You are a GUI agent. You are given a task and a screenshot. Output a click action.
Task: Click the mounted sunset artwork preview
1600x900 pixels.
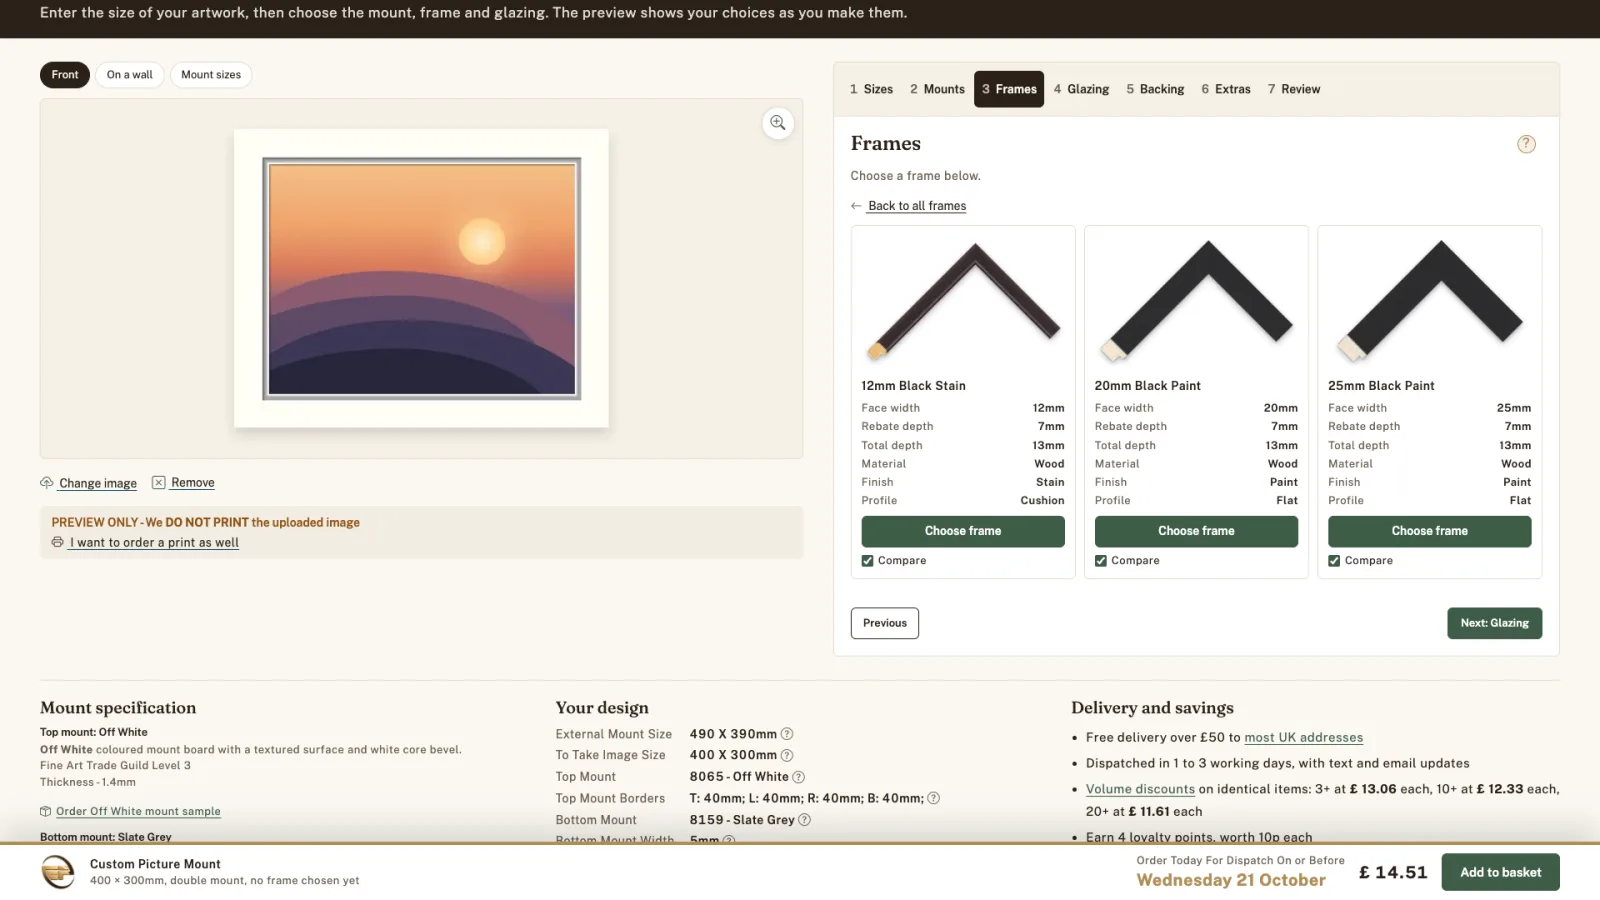click(421, 278)
